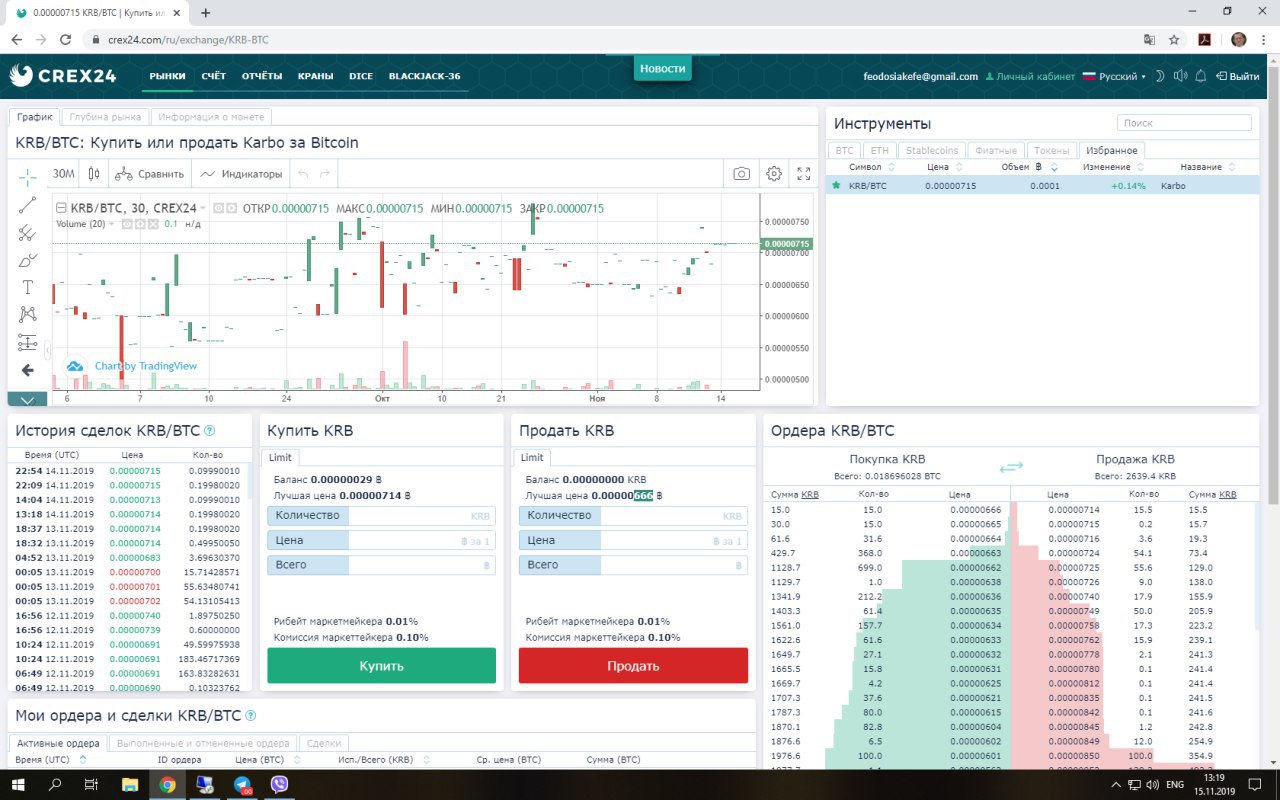Image resolution: width=1280 pixels, height=800 pixels.
Task: Open chart settings gear
Action: tap(773, 174)
